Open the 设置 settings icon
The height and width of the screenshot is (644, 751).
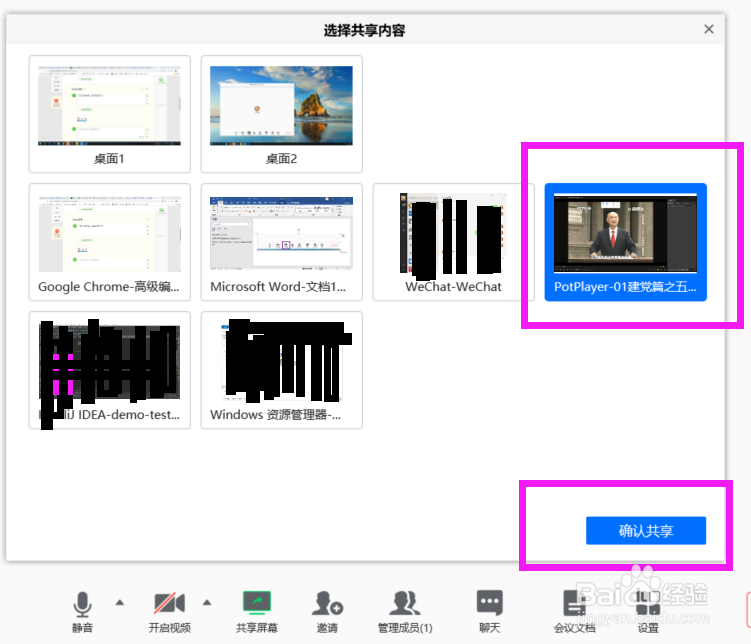pyautogui.click(x=648, y=603)
